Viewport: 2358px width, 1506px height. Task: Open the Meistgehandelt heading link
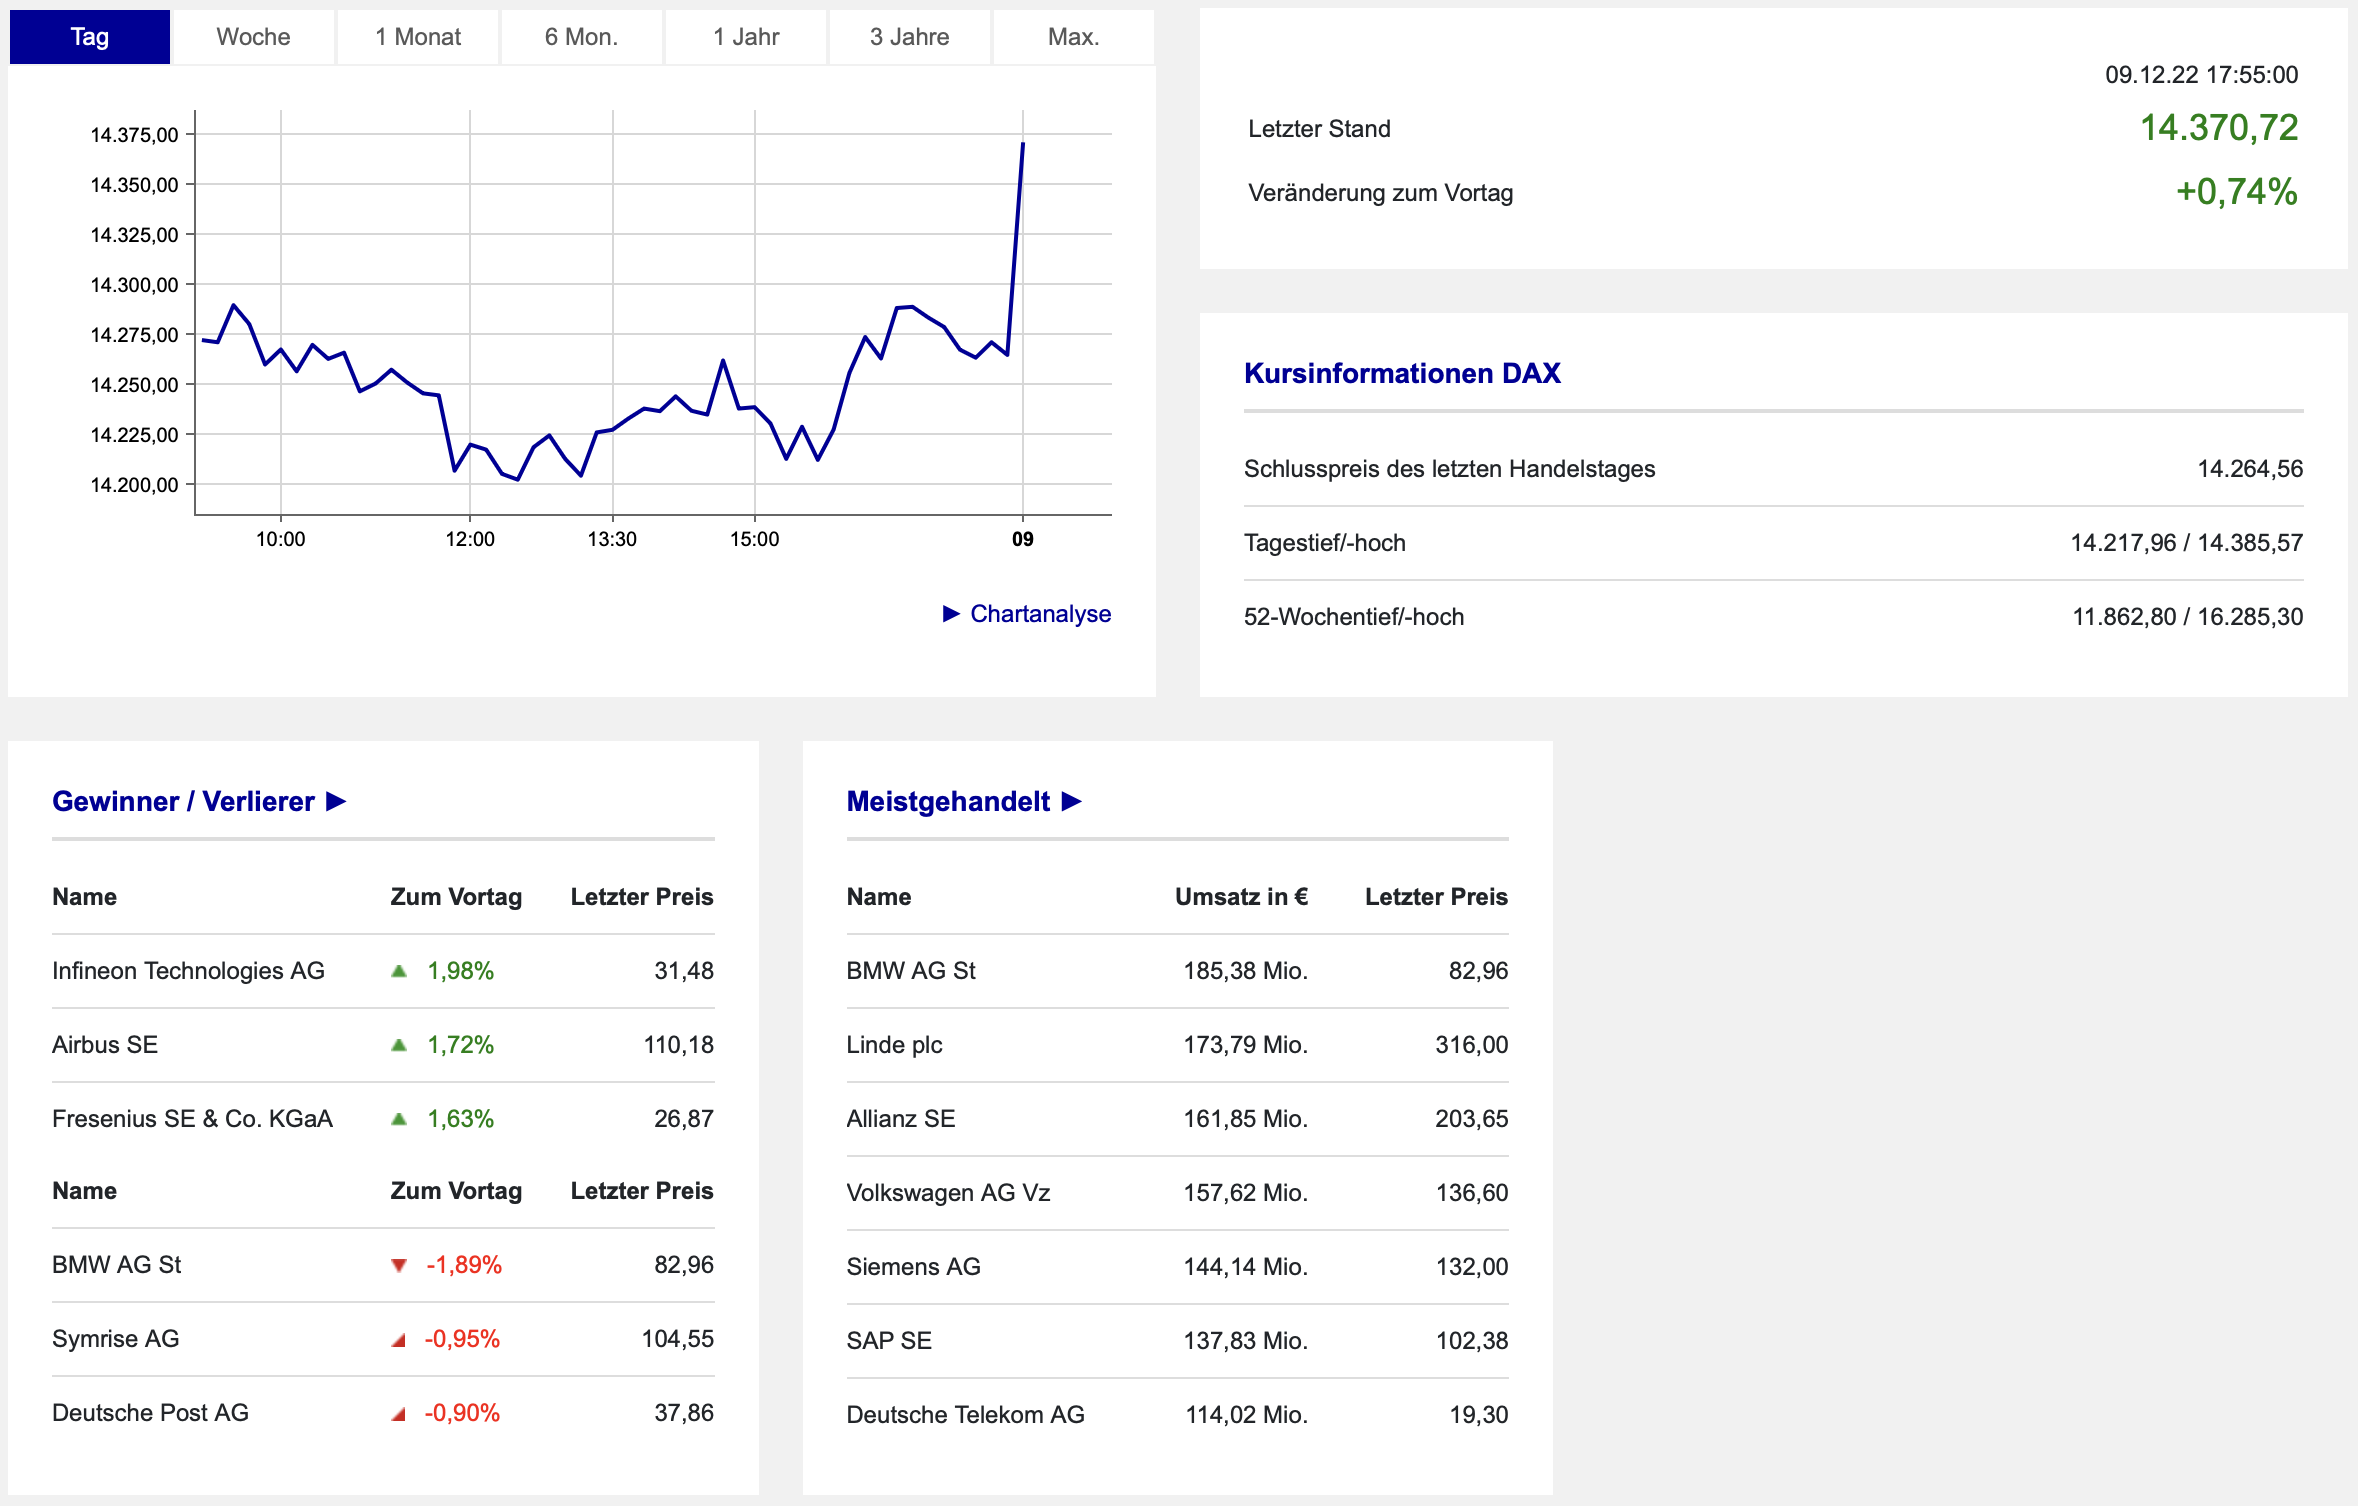pyautogui.click(x=947, y=801)
